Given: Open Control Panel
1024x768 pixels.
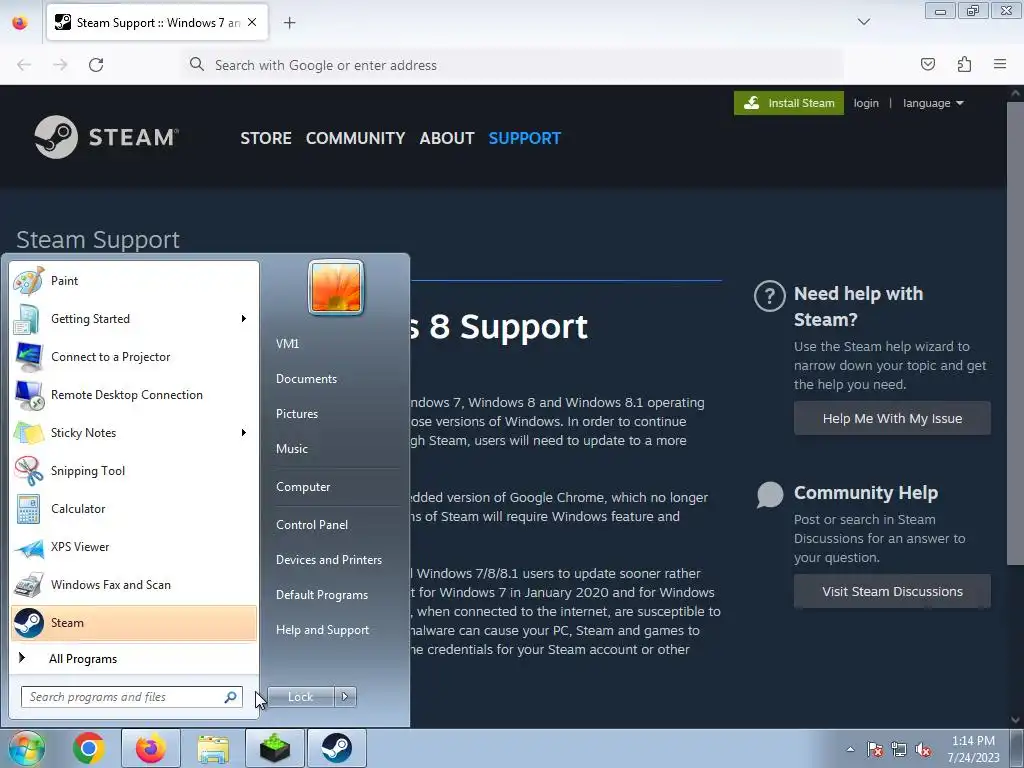Looking at the screenshot, I should click(x=312, y=525).
